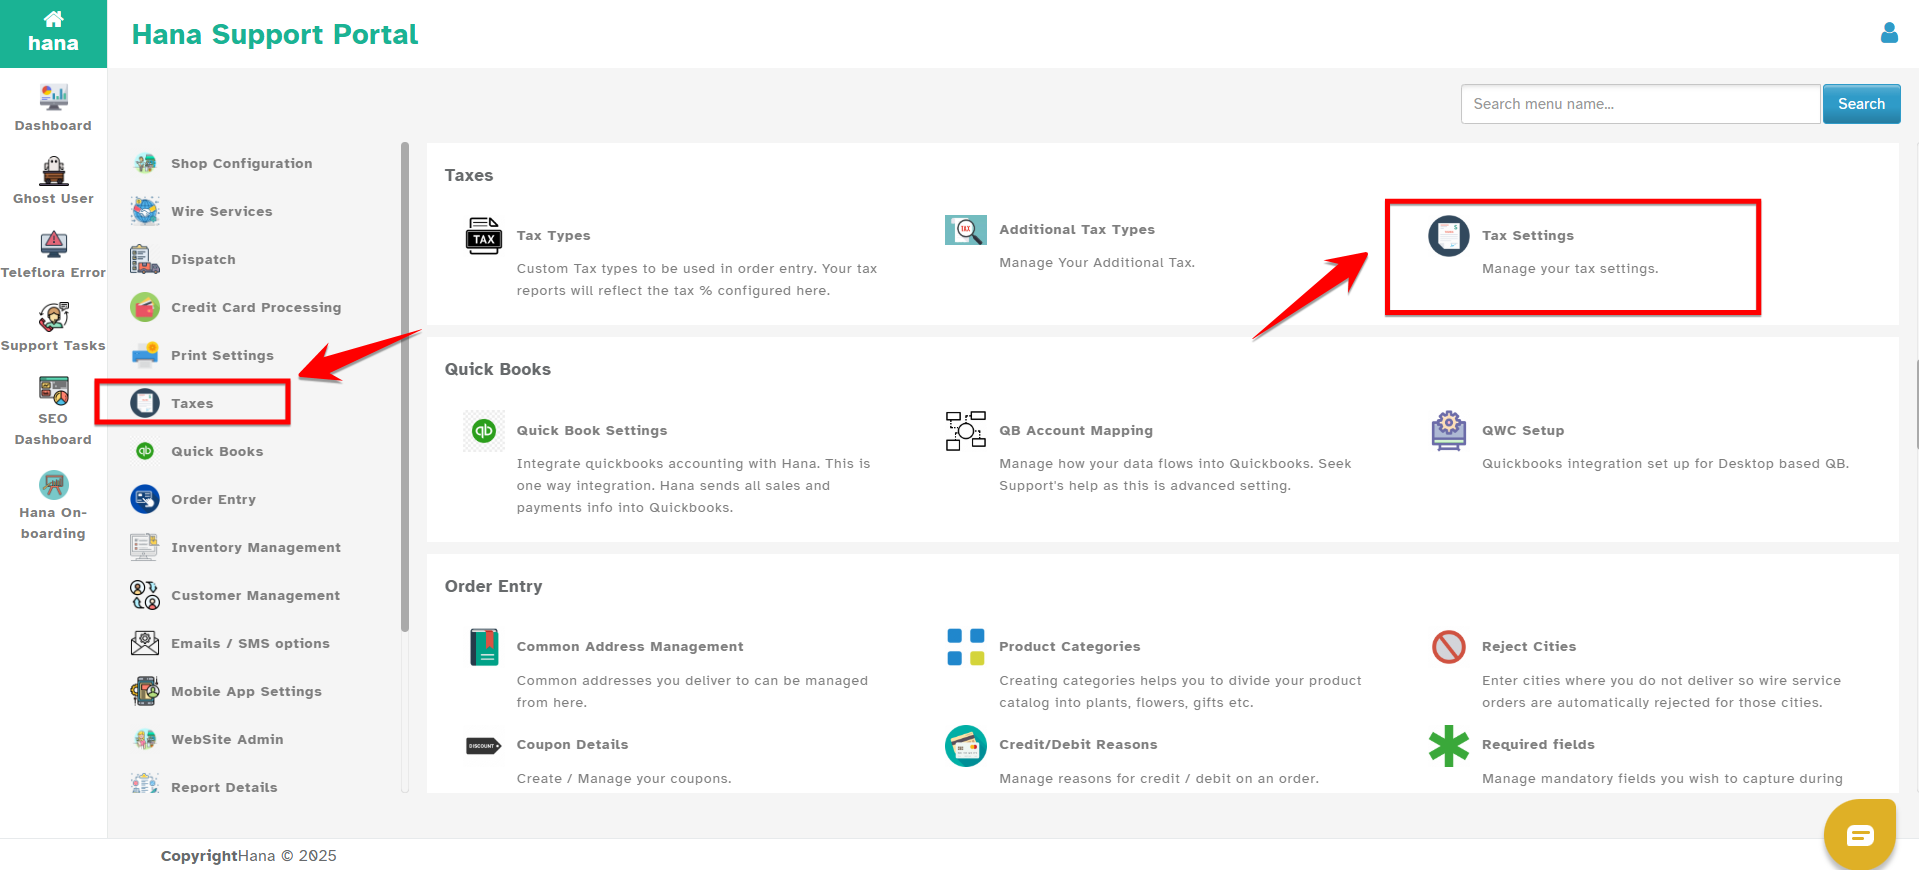Click the Customer Management icon
Screen dimensions: 1919x870
pyautogui.click(x=145, y=595)
